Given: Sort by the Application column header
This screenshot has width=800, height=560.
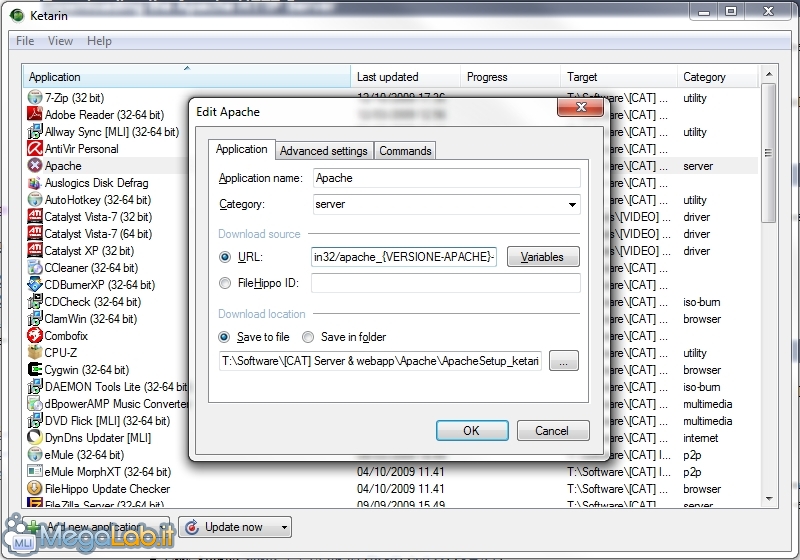Looking at the screenshot, I should (186, 77).
